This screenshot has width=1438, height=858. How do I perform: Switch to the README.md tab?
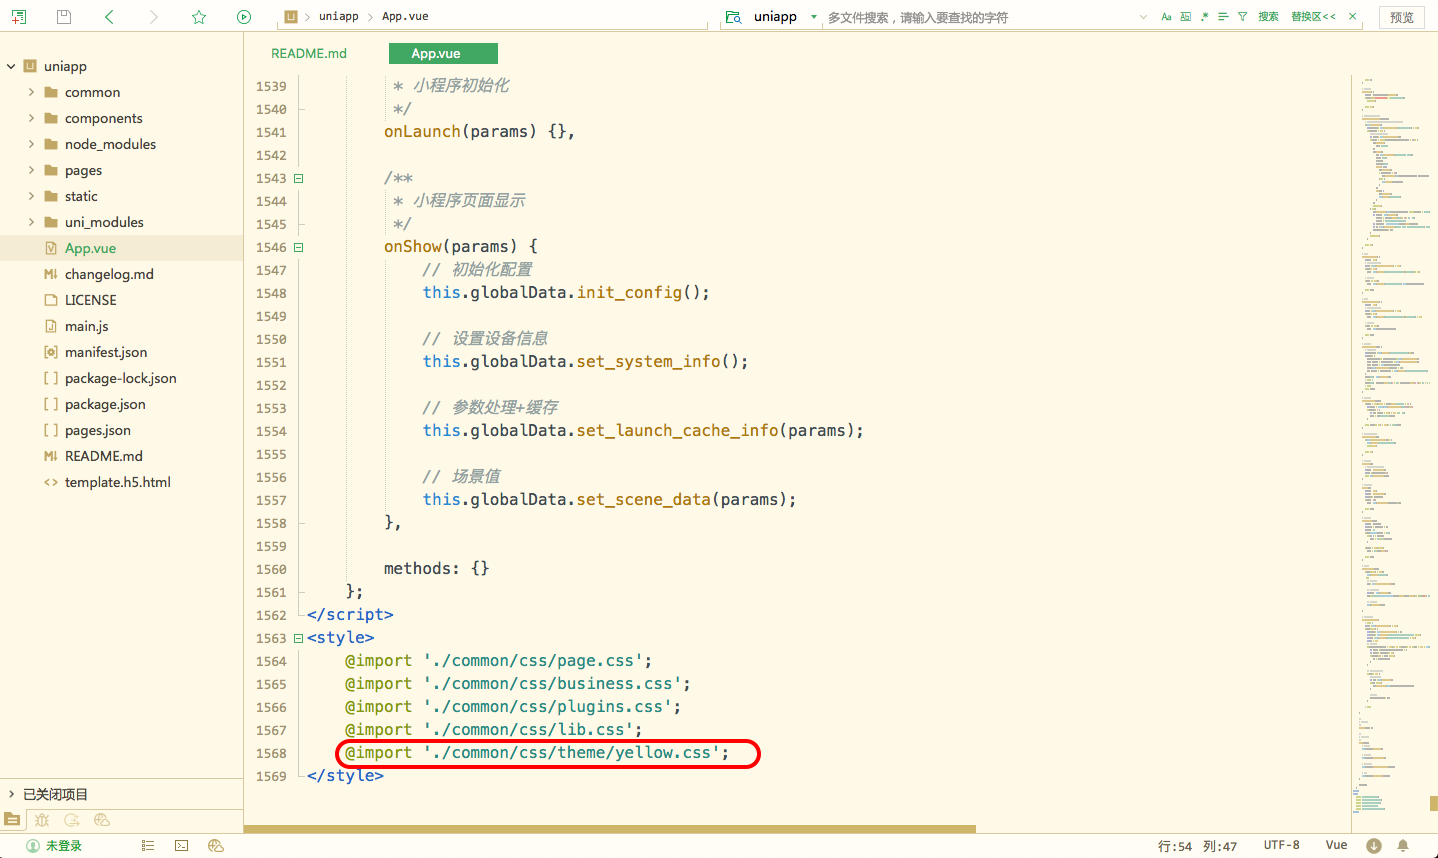[x=309, y=53]
